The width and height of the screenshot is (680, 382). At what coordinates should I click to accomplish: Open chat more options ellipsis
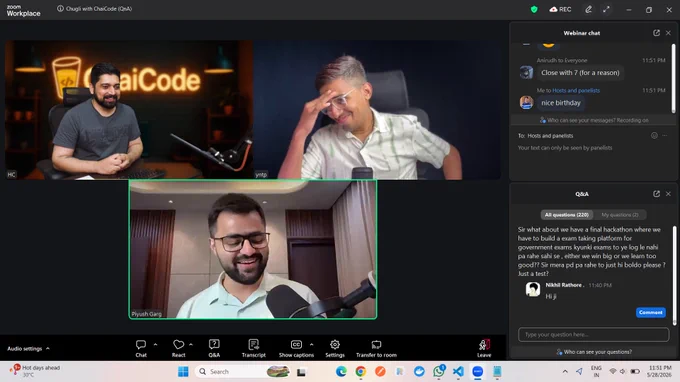665,136
